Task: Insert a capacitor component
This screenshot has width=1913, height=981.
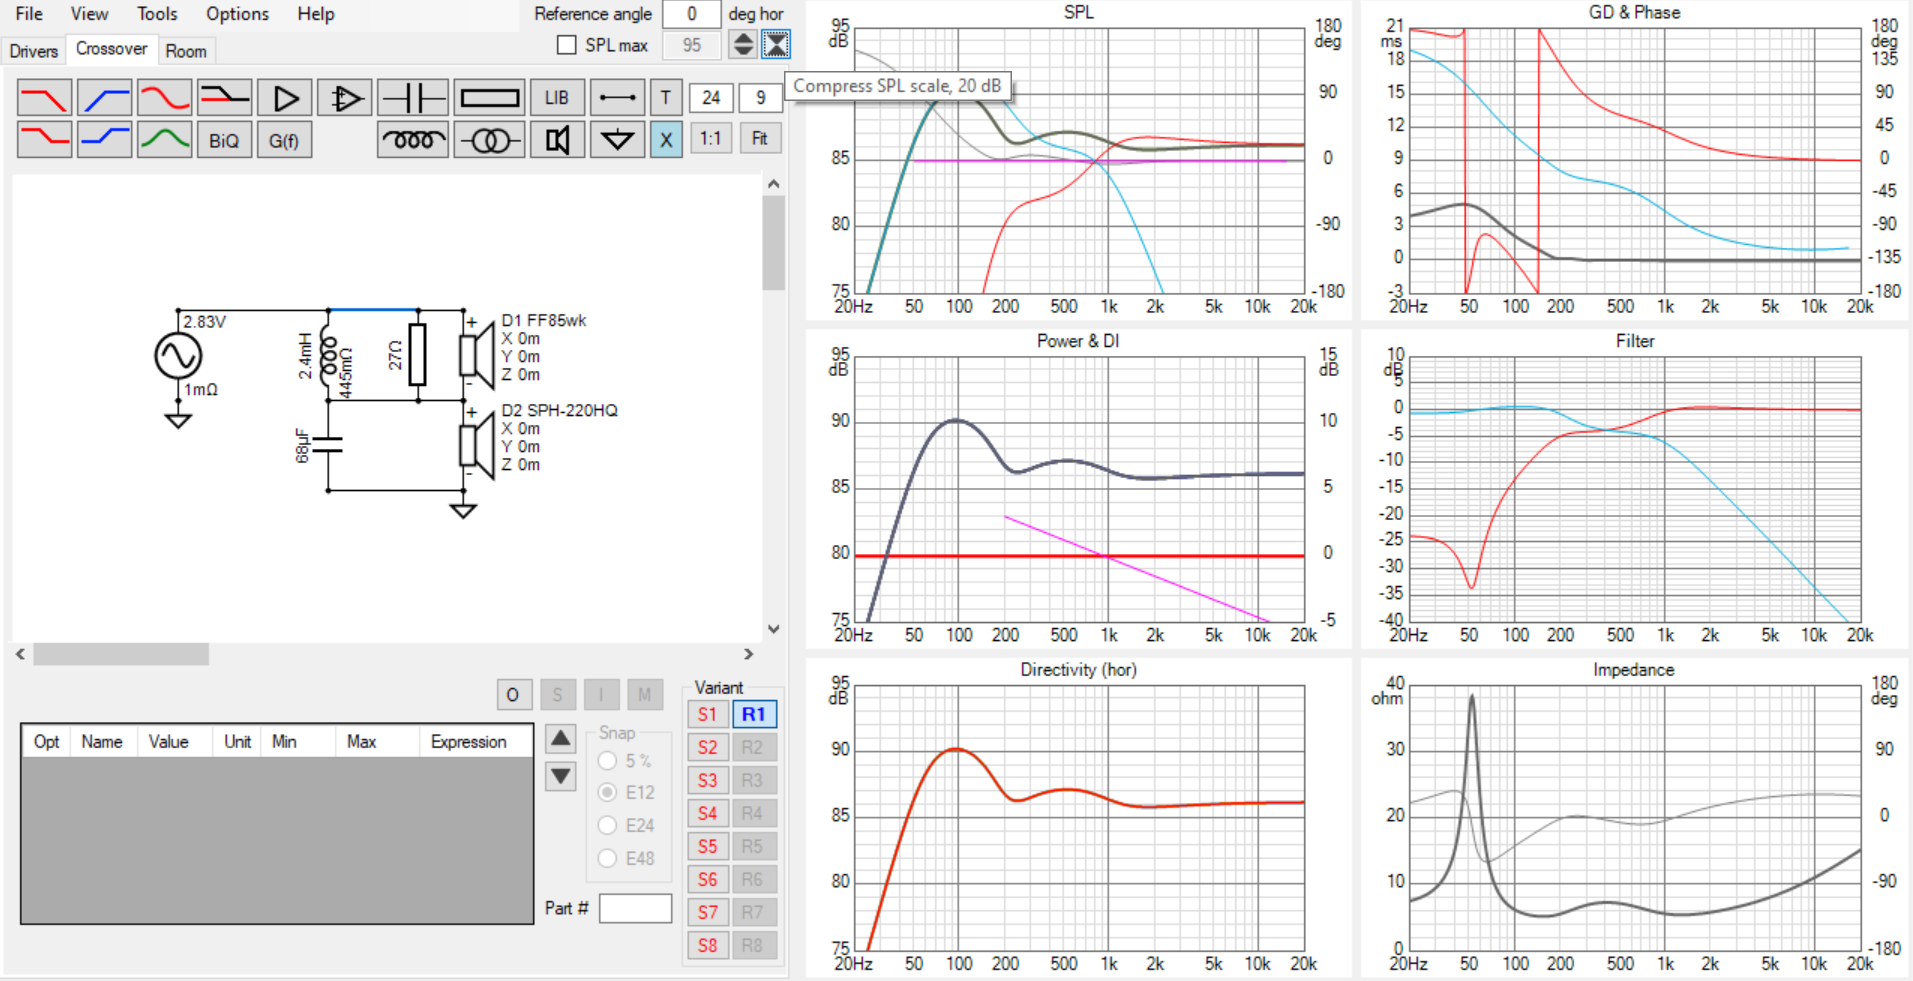Action: 413,98
